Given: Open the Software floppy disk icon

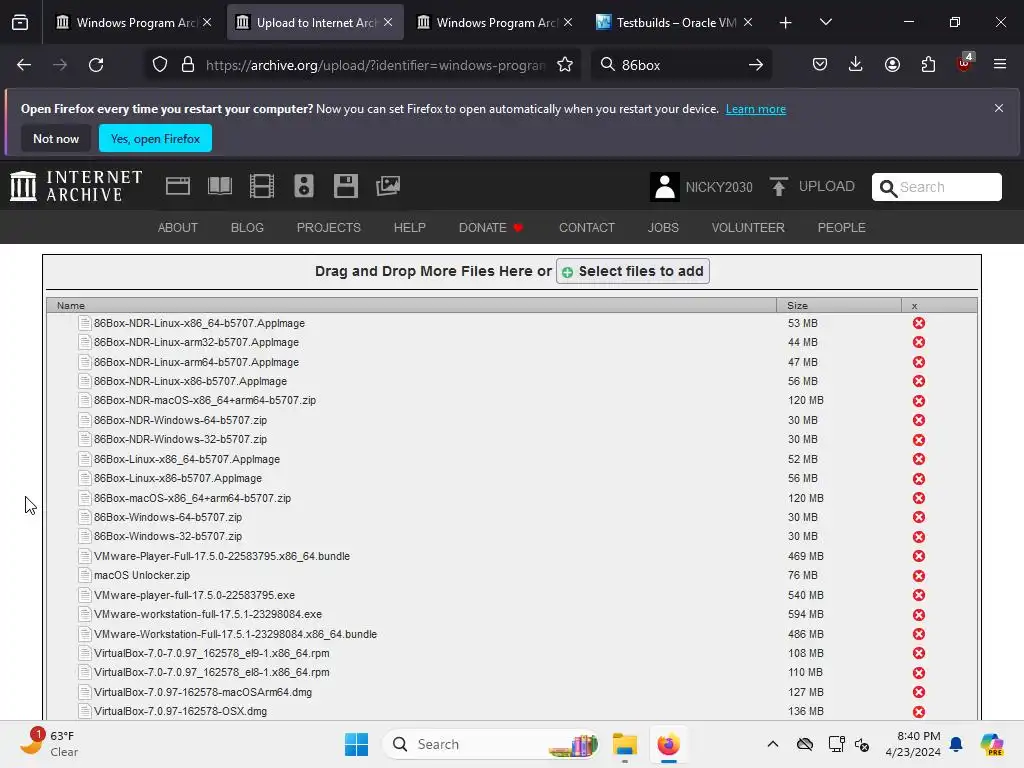Looking at the screenshot, I should [345, 186].
